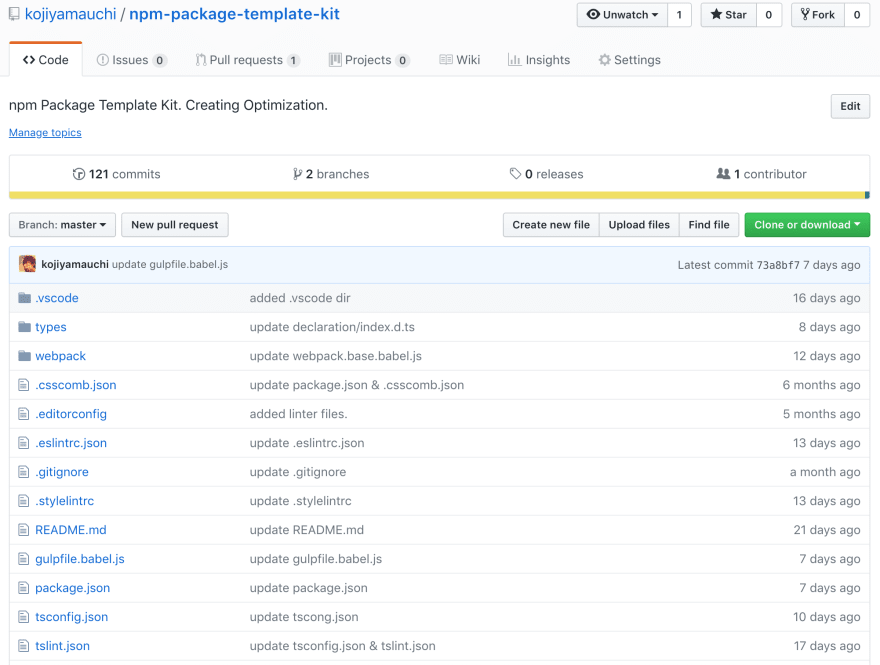
Task: Click the Wiki book icon
Action: coord(446,60)
